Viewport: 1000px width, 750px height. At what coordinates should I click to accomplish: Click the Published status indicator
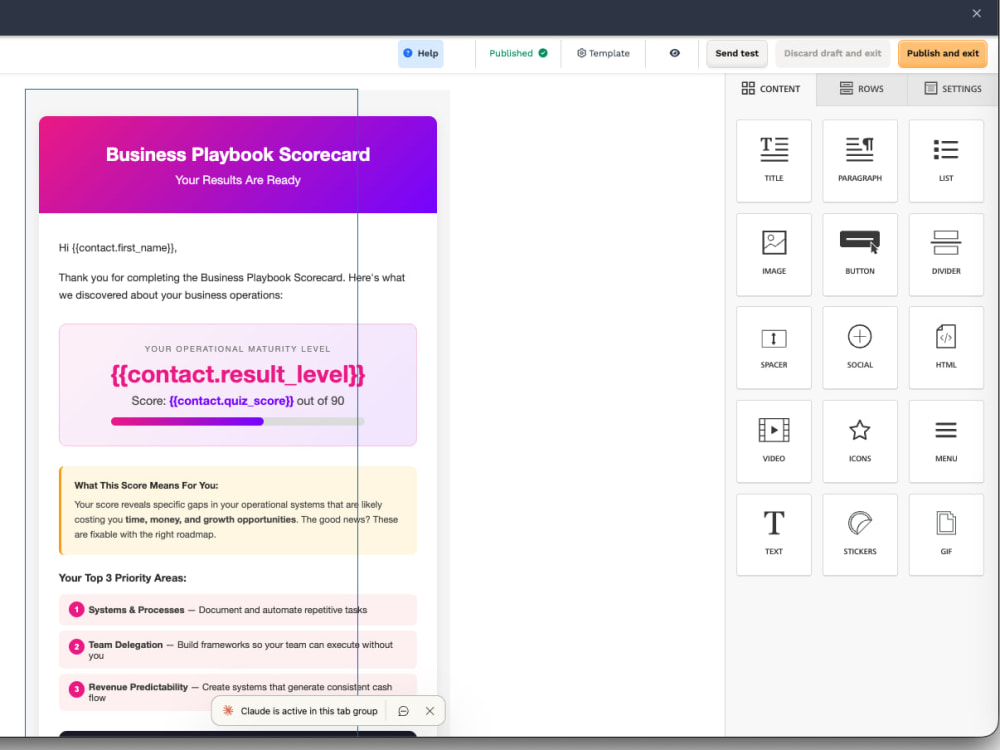[518, 53]
